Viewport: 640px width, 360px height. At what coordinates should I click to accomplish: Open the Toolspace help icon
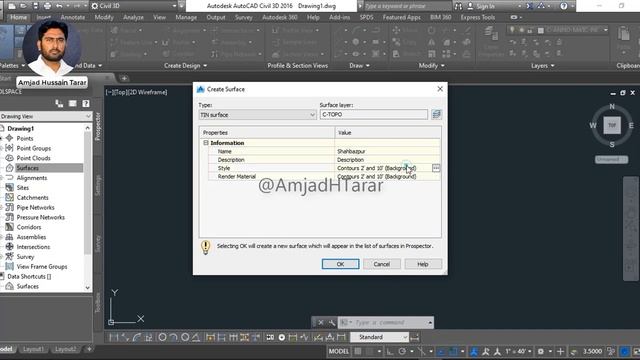(x=86, y=104)
